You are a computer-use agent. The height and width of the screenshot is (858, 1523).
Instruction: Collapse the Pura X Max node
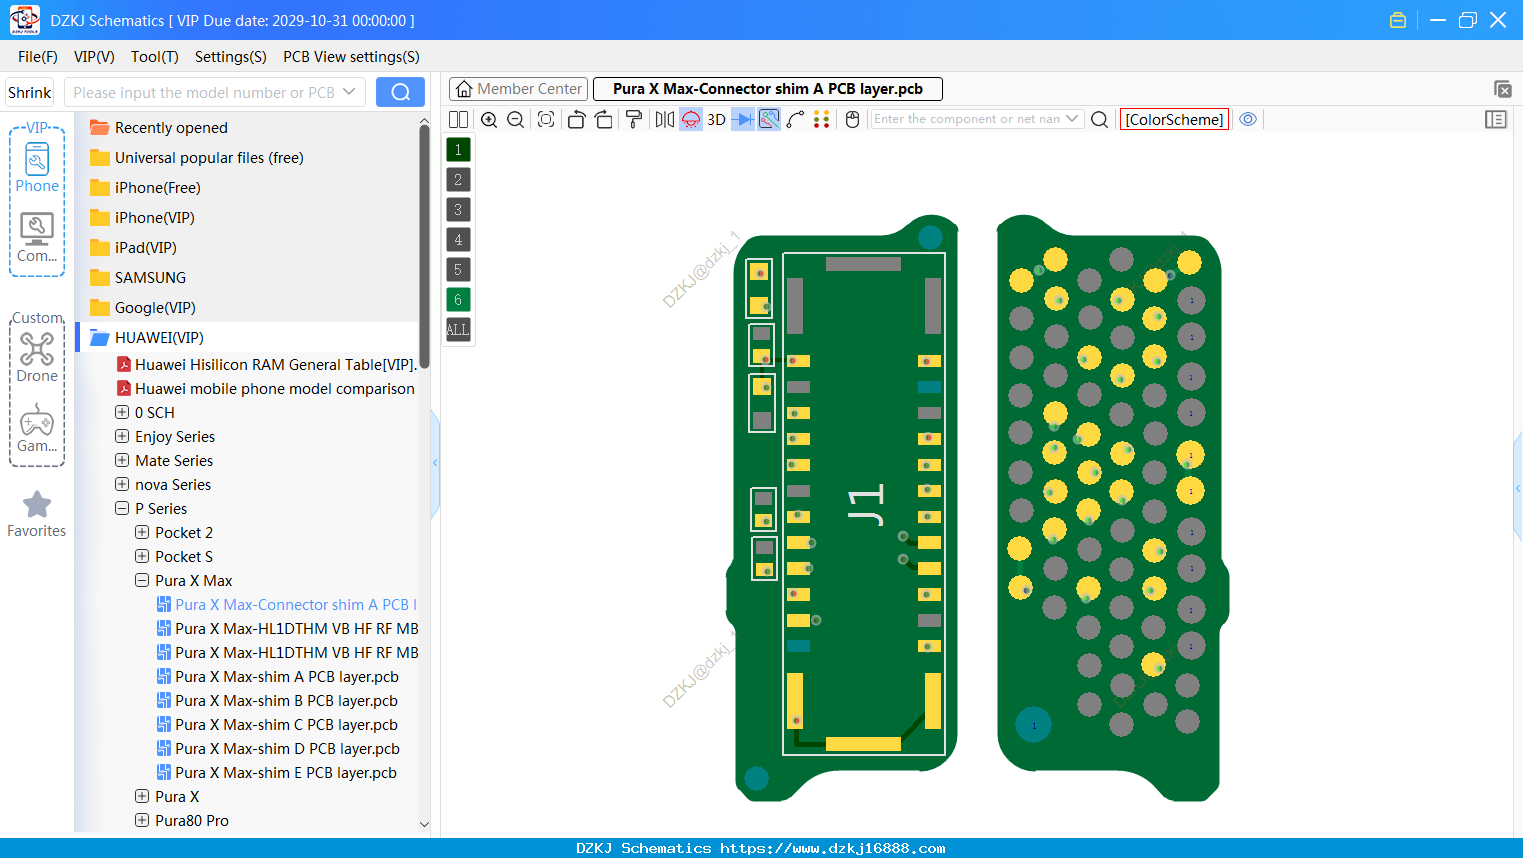pos(142,580)
